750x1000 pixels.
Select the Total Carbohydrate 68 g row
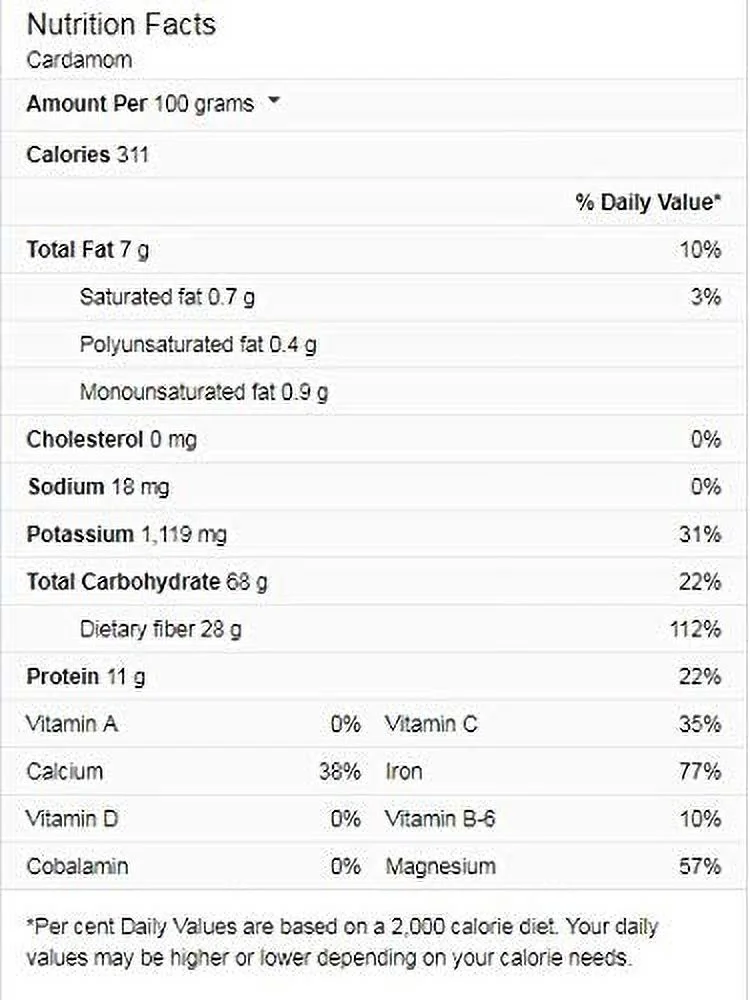146,582
